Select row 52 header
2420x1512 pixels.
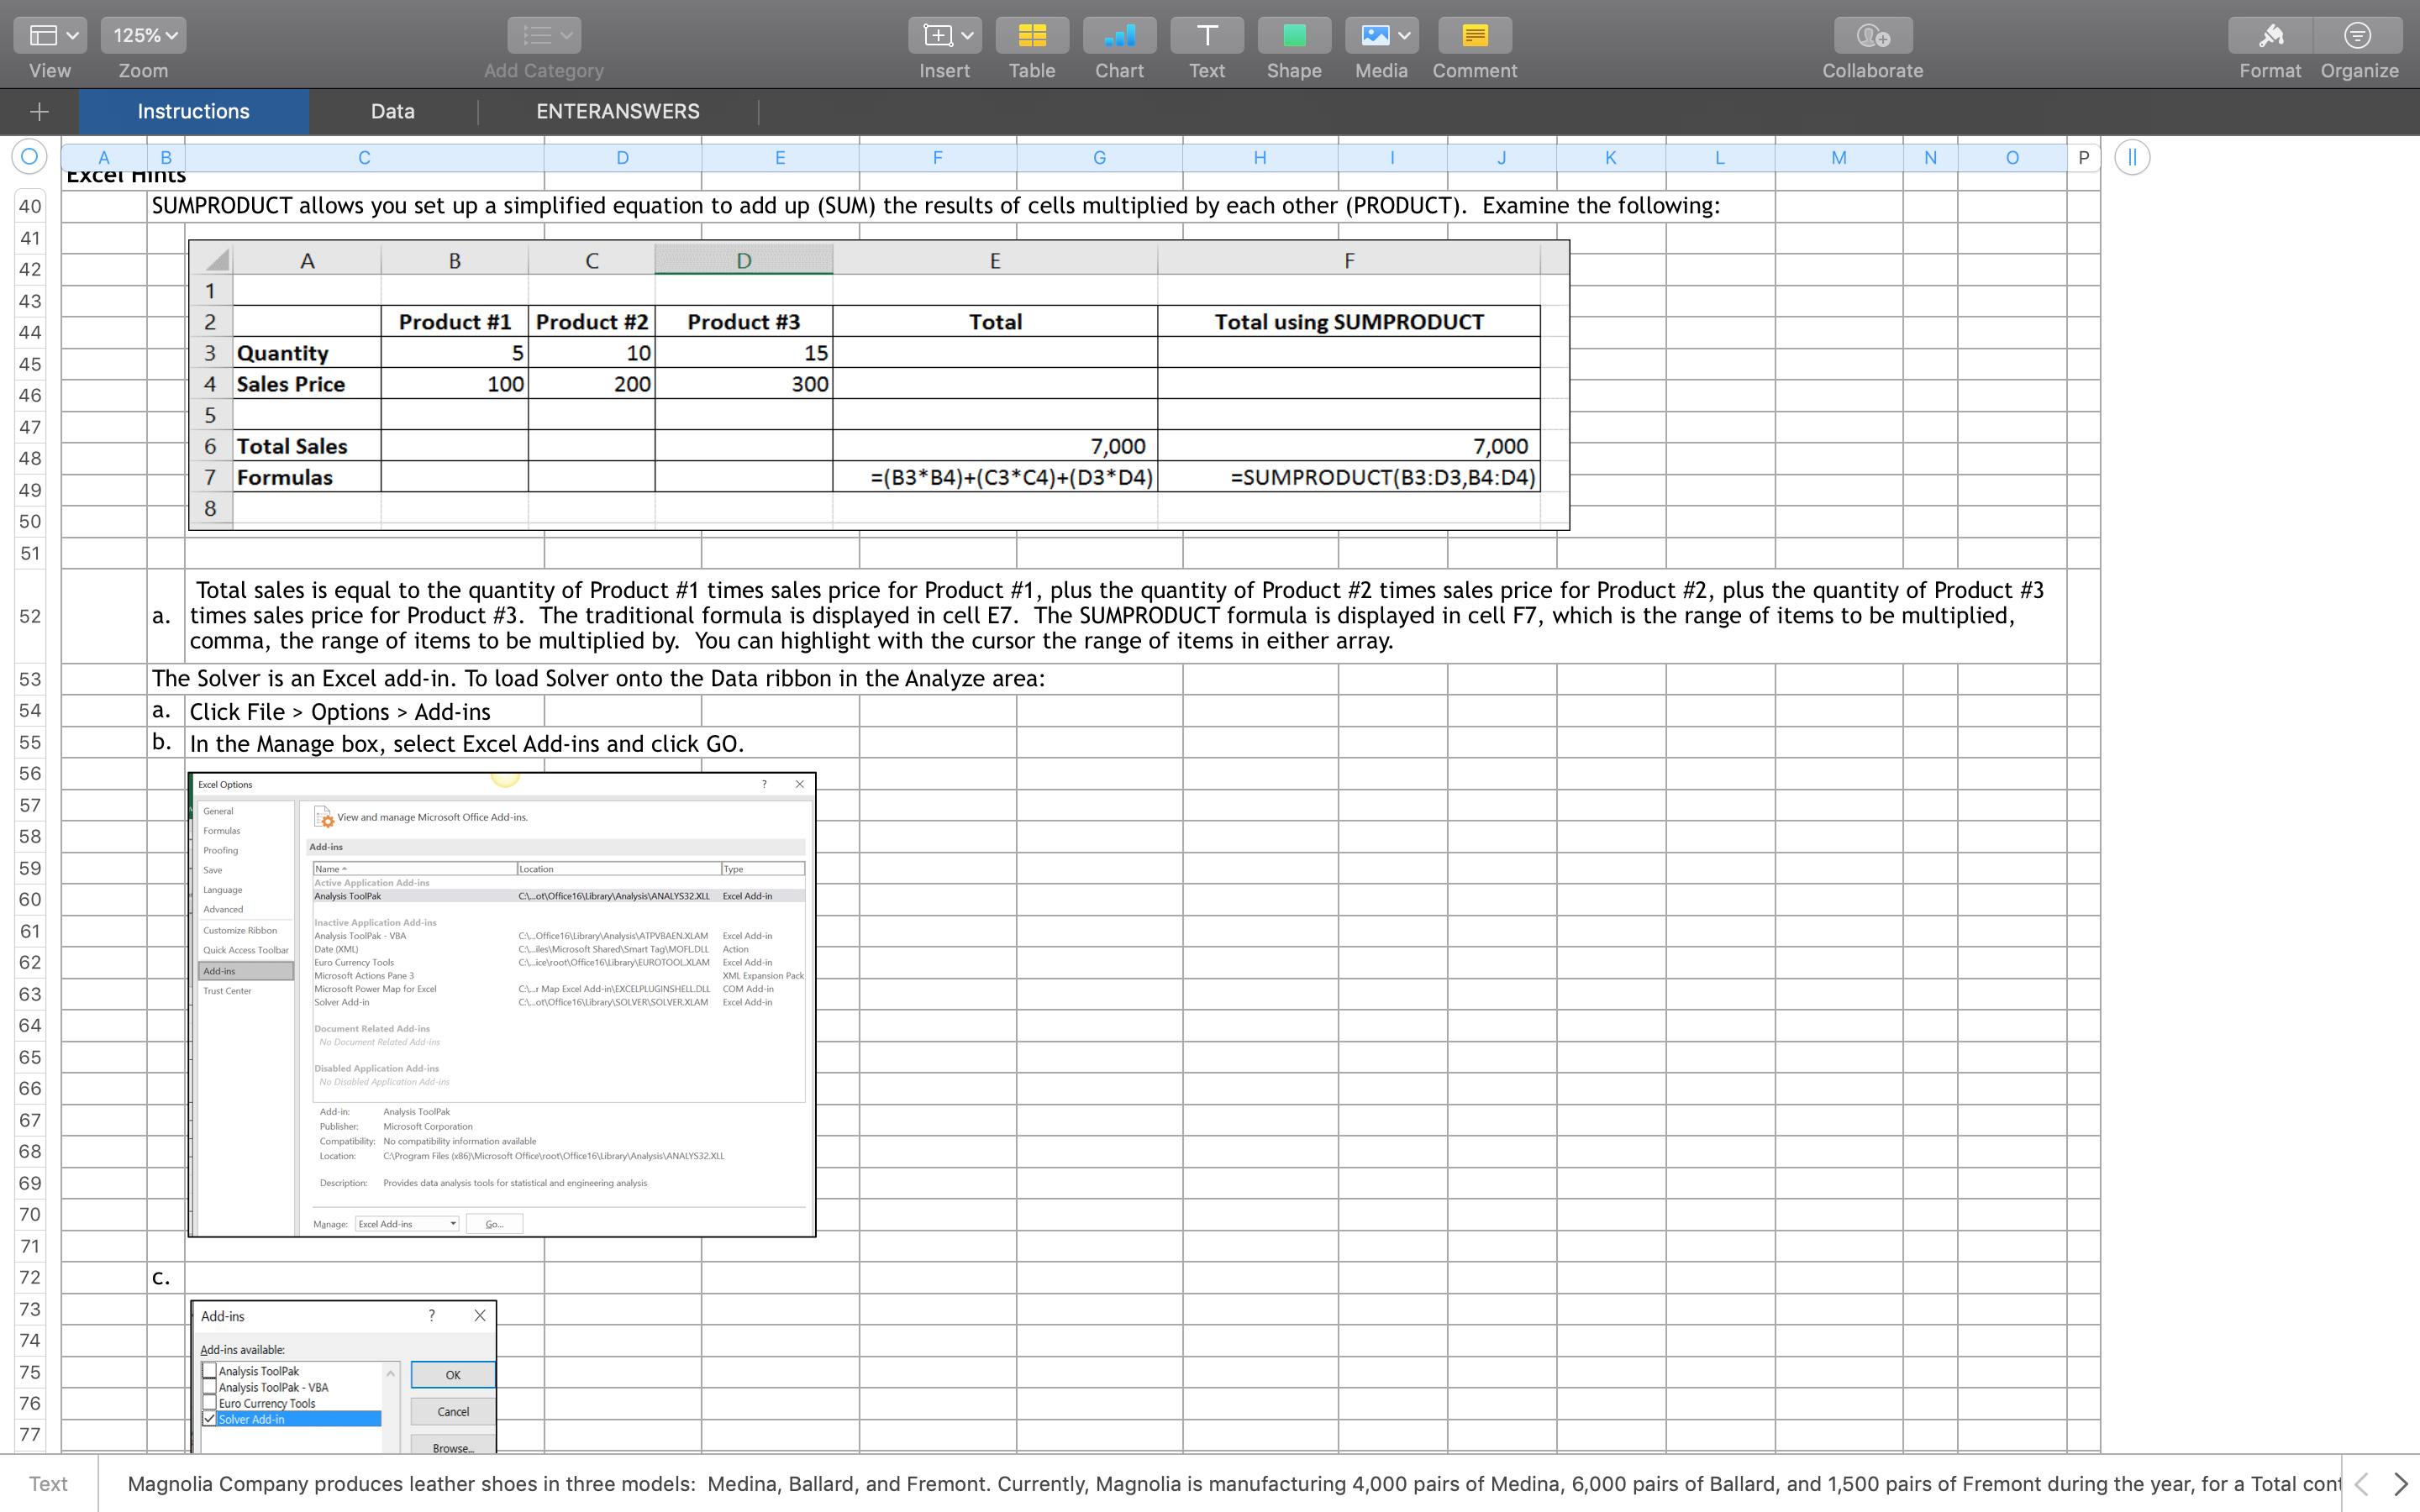point(30,616)
